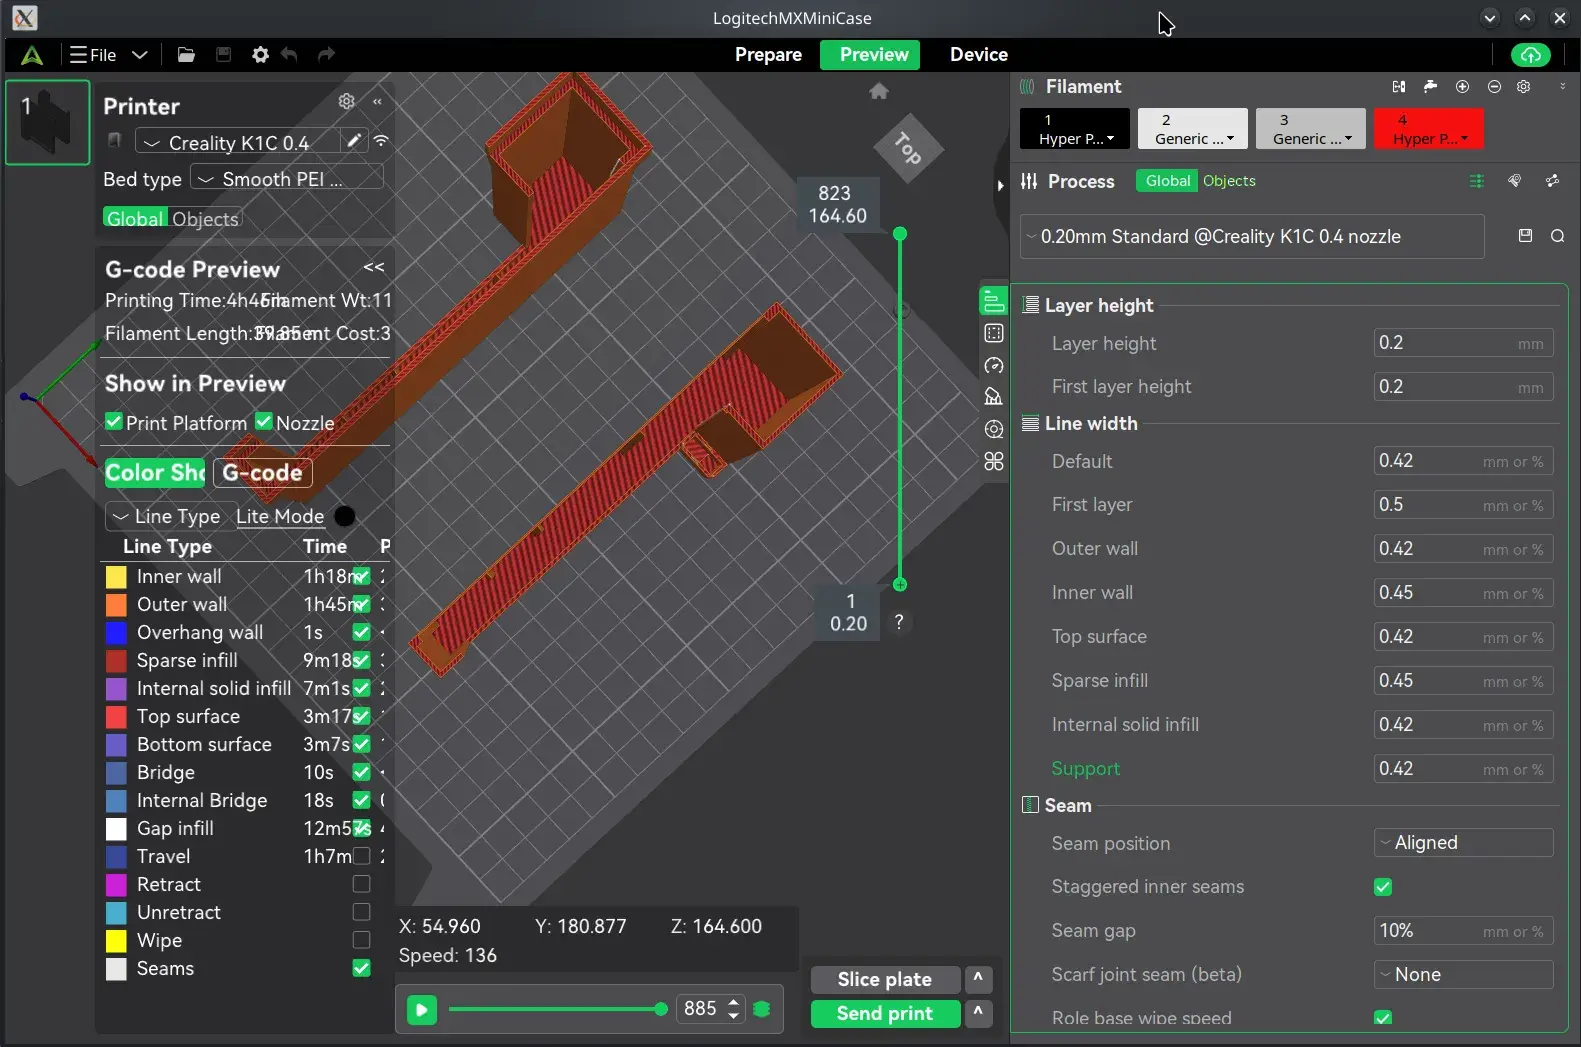The image size is (1581, 1047).
Task: Open flushing volumes faucet icon
Action: (1431, 87)
